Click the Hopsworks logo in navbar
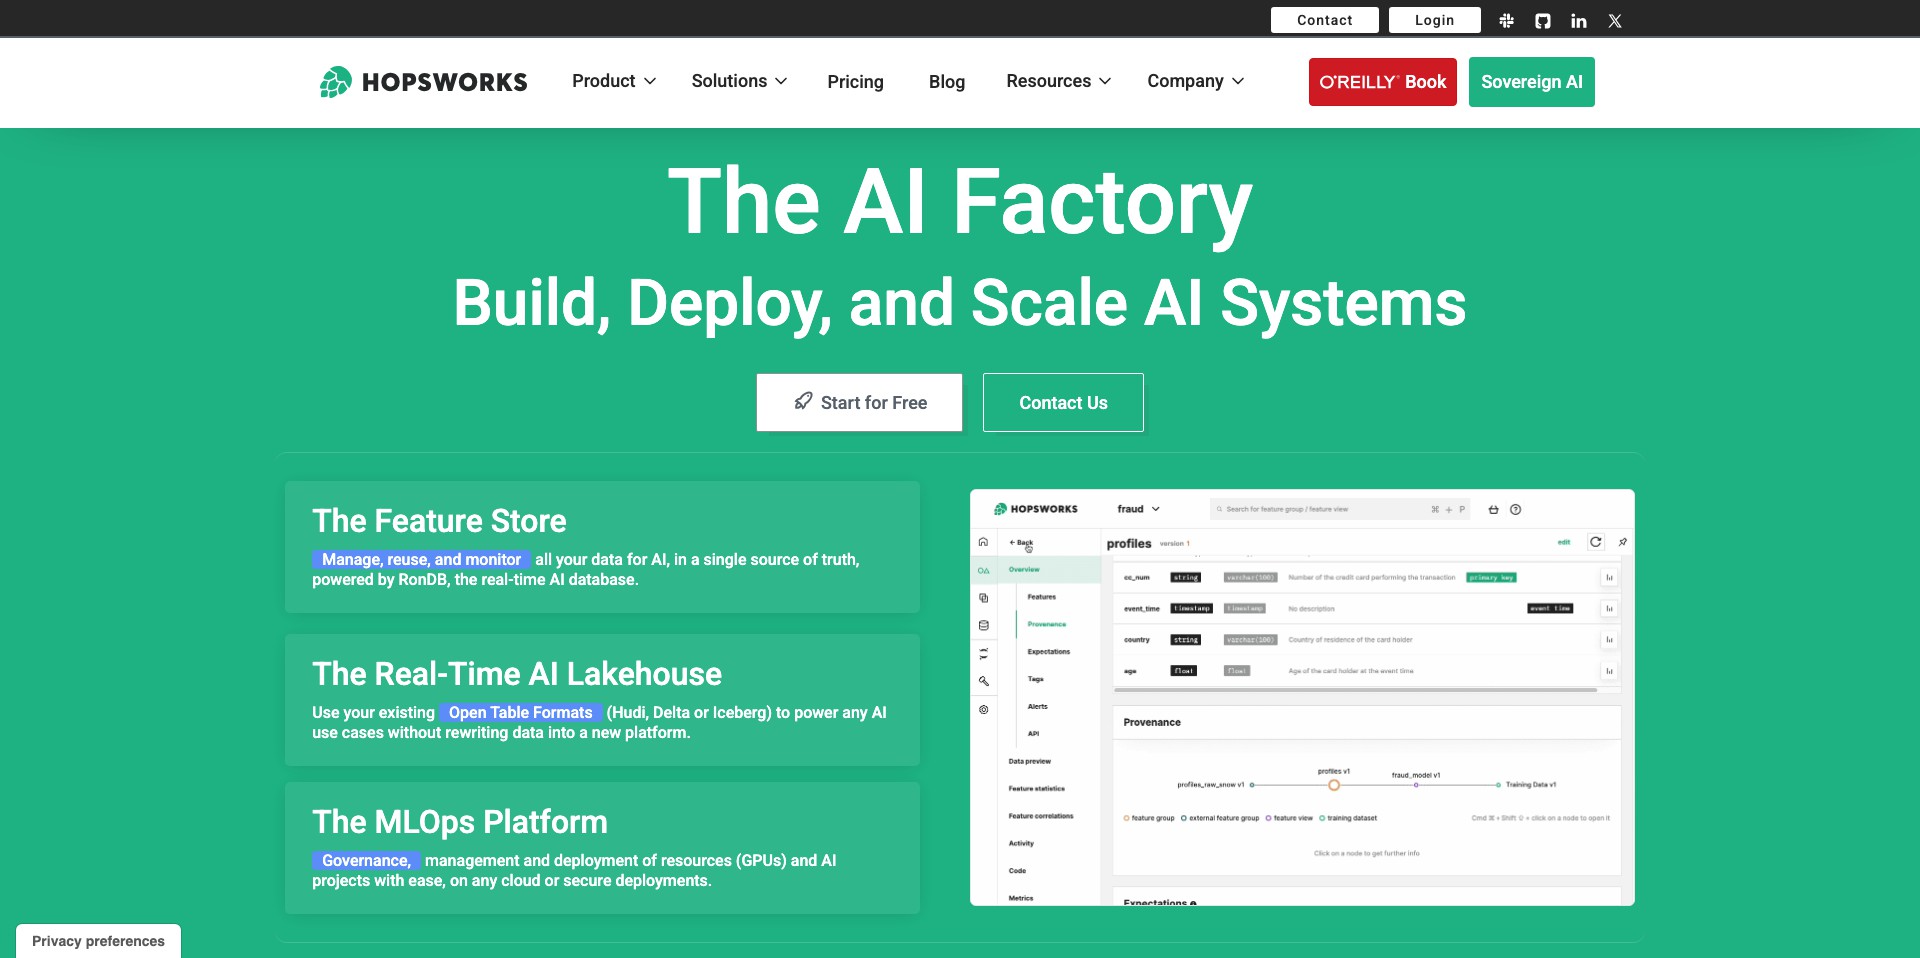This screenshot has height=958, width=1920. click(423, 82)
